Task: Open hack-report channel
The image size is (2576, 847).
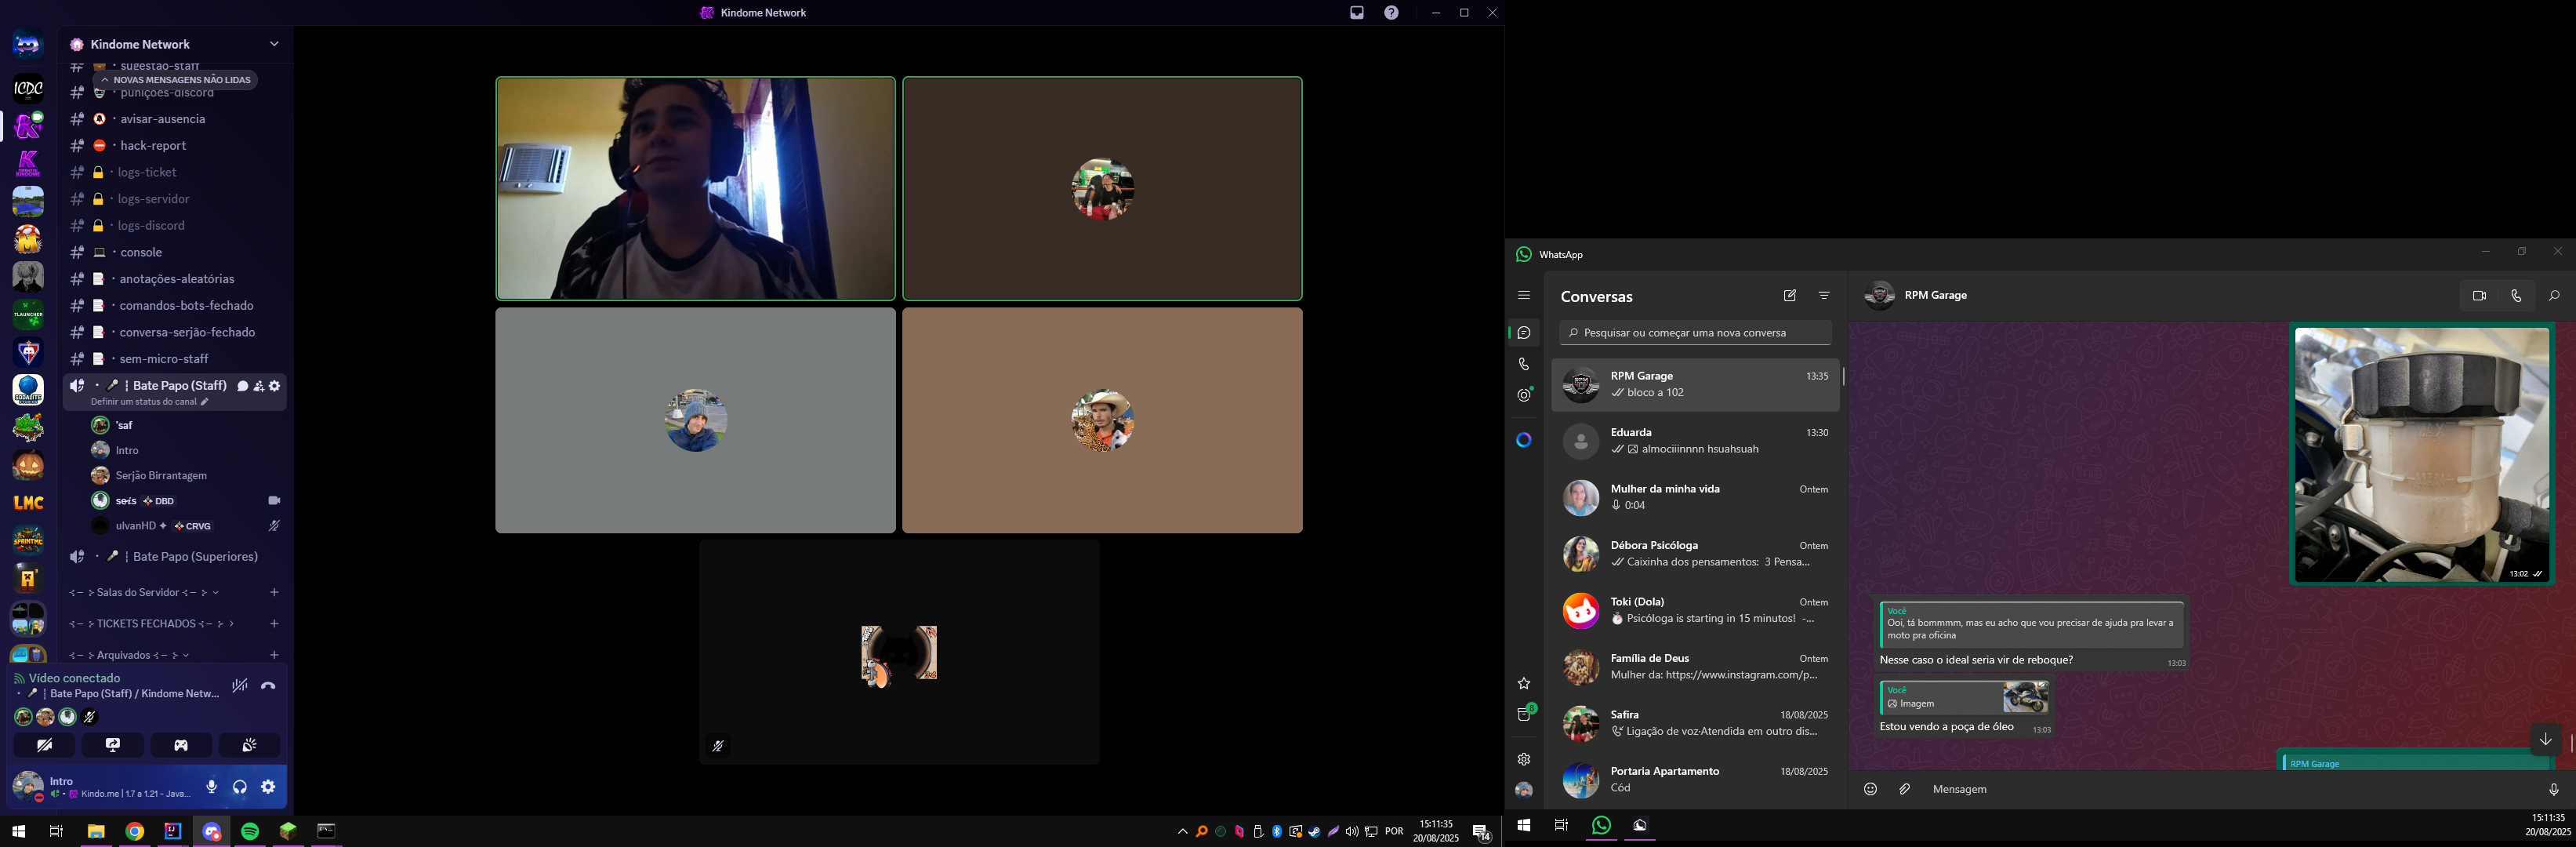Action: [x=175, y=146]
